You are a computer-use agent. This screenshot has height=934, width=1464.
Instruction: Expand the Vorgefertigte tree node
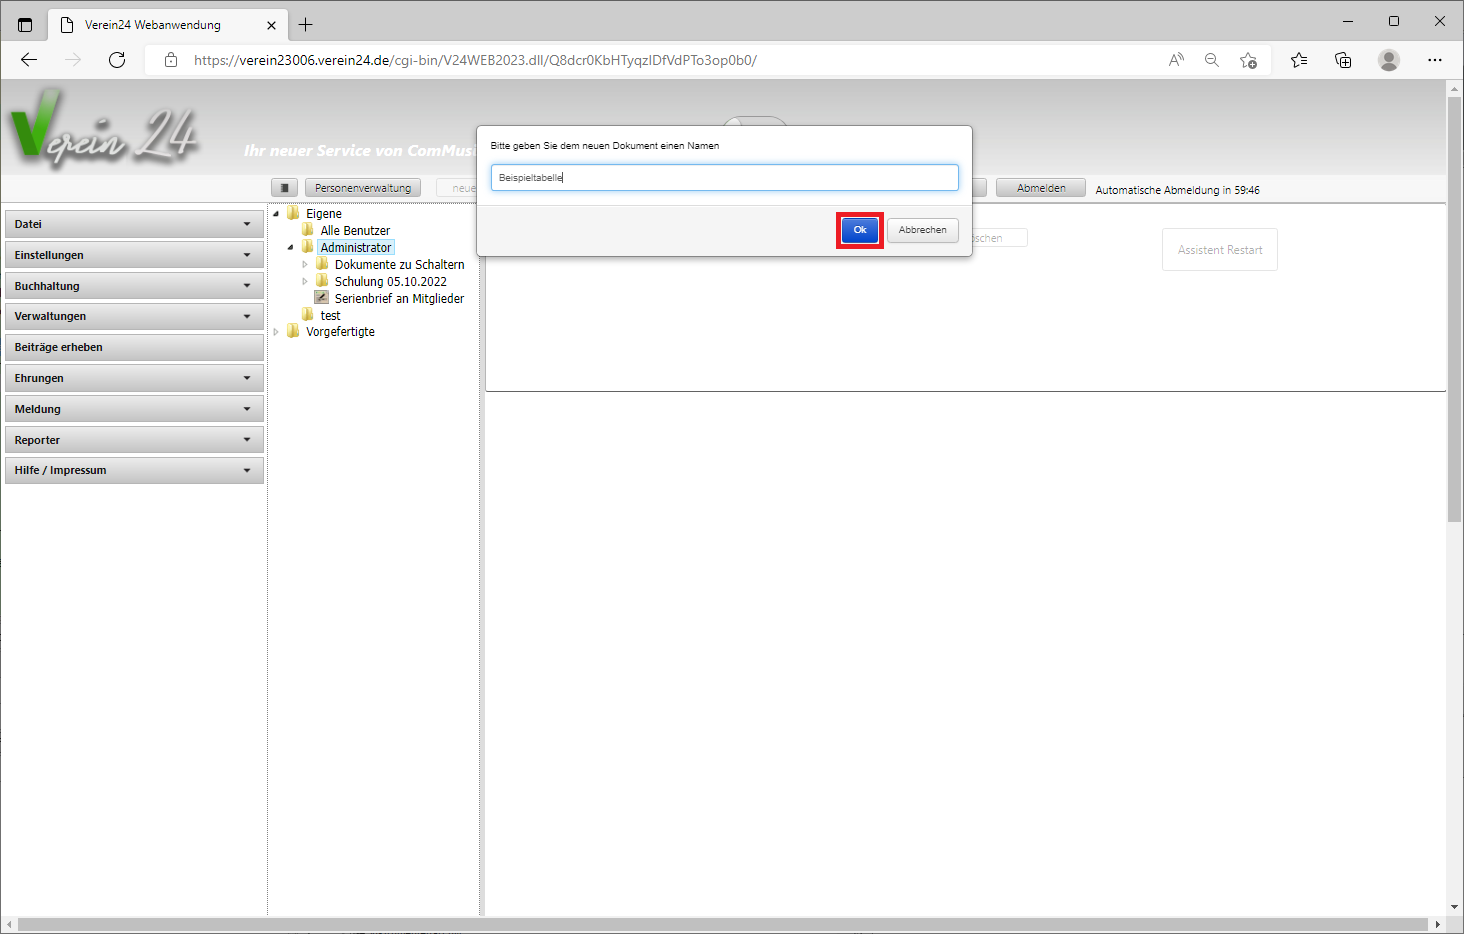[276, 332]
